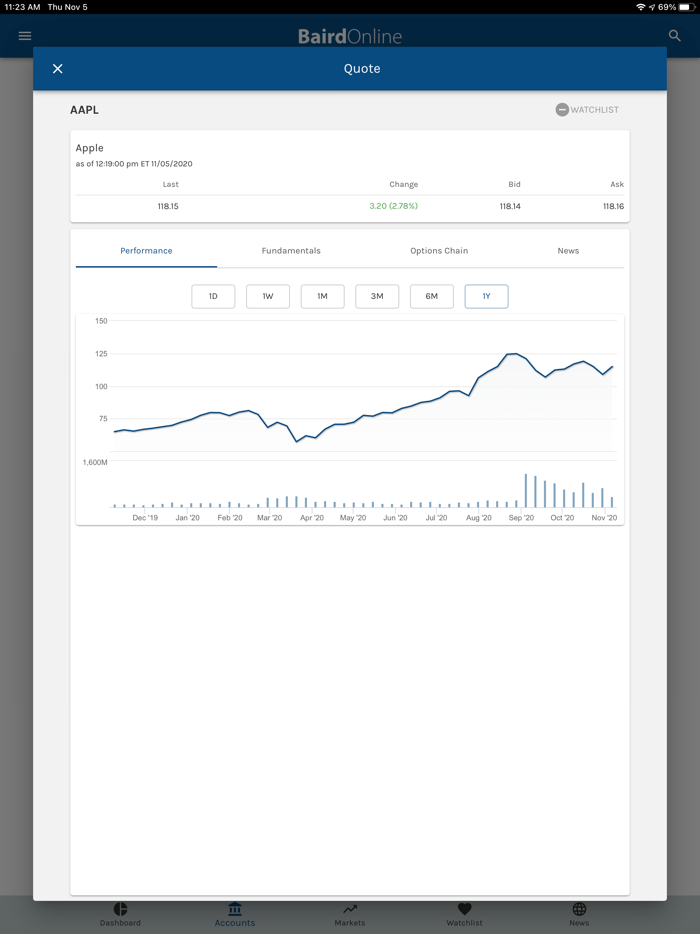Switch to the Fundamentals tab

(x=291, y=251)
